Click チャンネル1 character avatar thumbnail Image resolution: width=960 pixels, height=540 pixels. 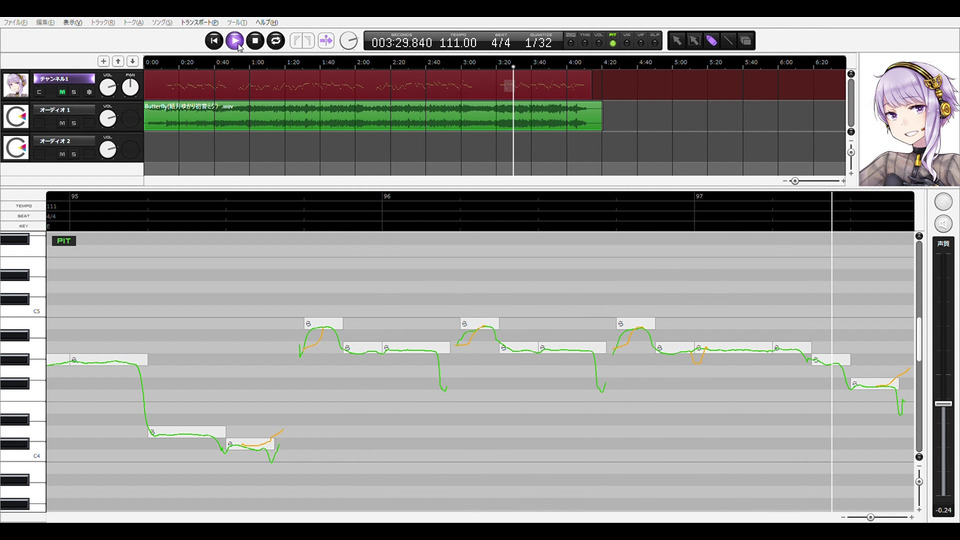(16, 85)
